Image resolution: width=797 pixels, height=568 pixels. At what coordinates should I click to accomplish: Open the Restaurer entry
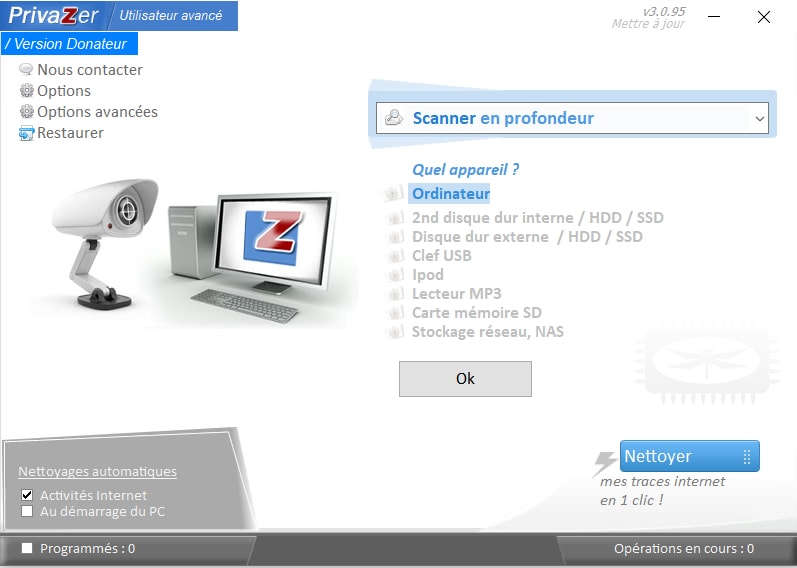pyautogui.click(x=71, y=133)
